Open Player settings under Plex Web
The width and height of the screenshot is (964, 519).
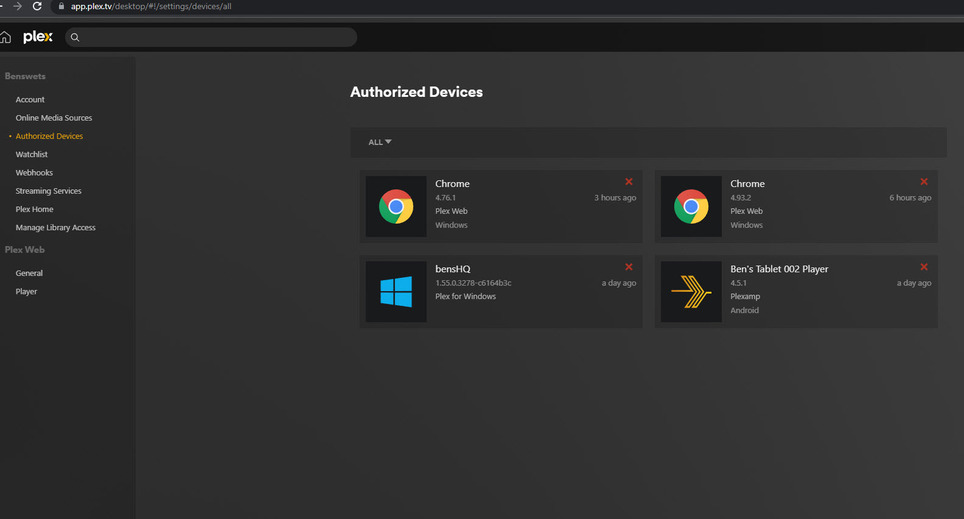26,291
